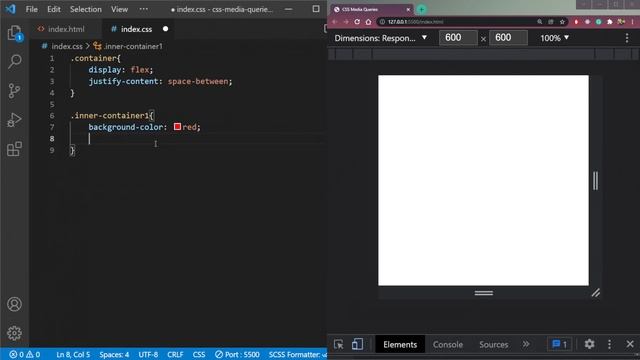Click the bottom-edge viewport resize handle
The width and height of the screenshot is (640, 360).
484,293
